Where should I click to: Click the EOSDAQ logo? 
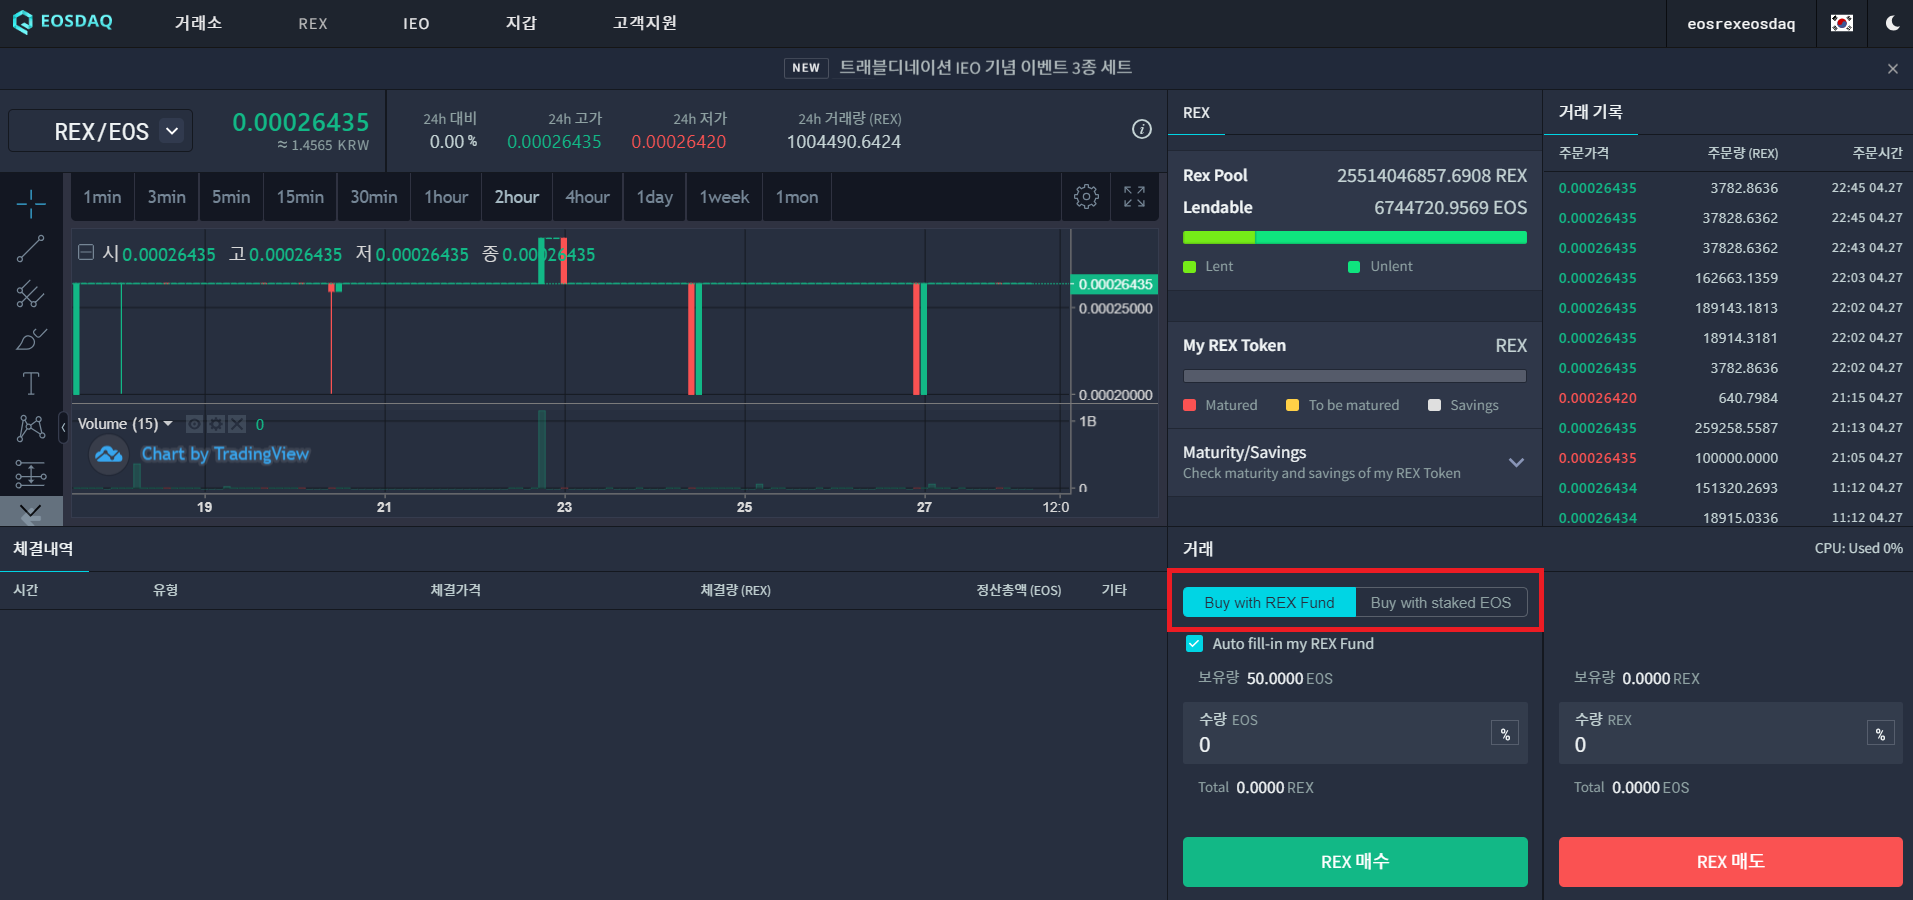coord(63,22)
